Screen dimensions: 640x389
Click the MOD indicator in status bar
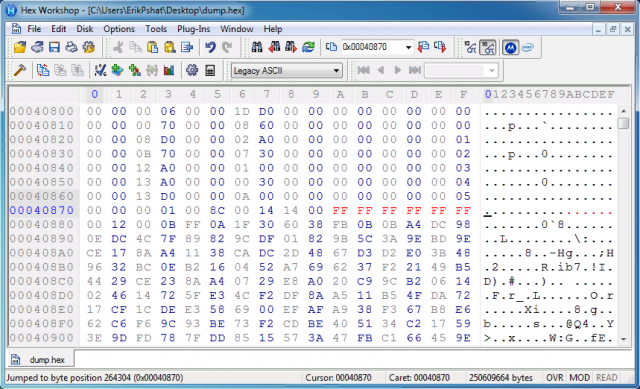[580, 378]
